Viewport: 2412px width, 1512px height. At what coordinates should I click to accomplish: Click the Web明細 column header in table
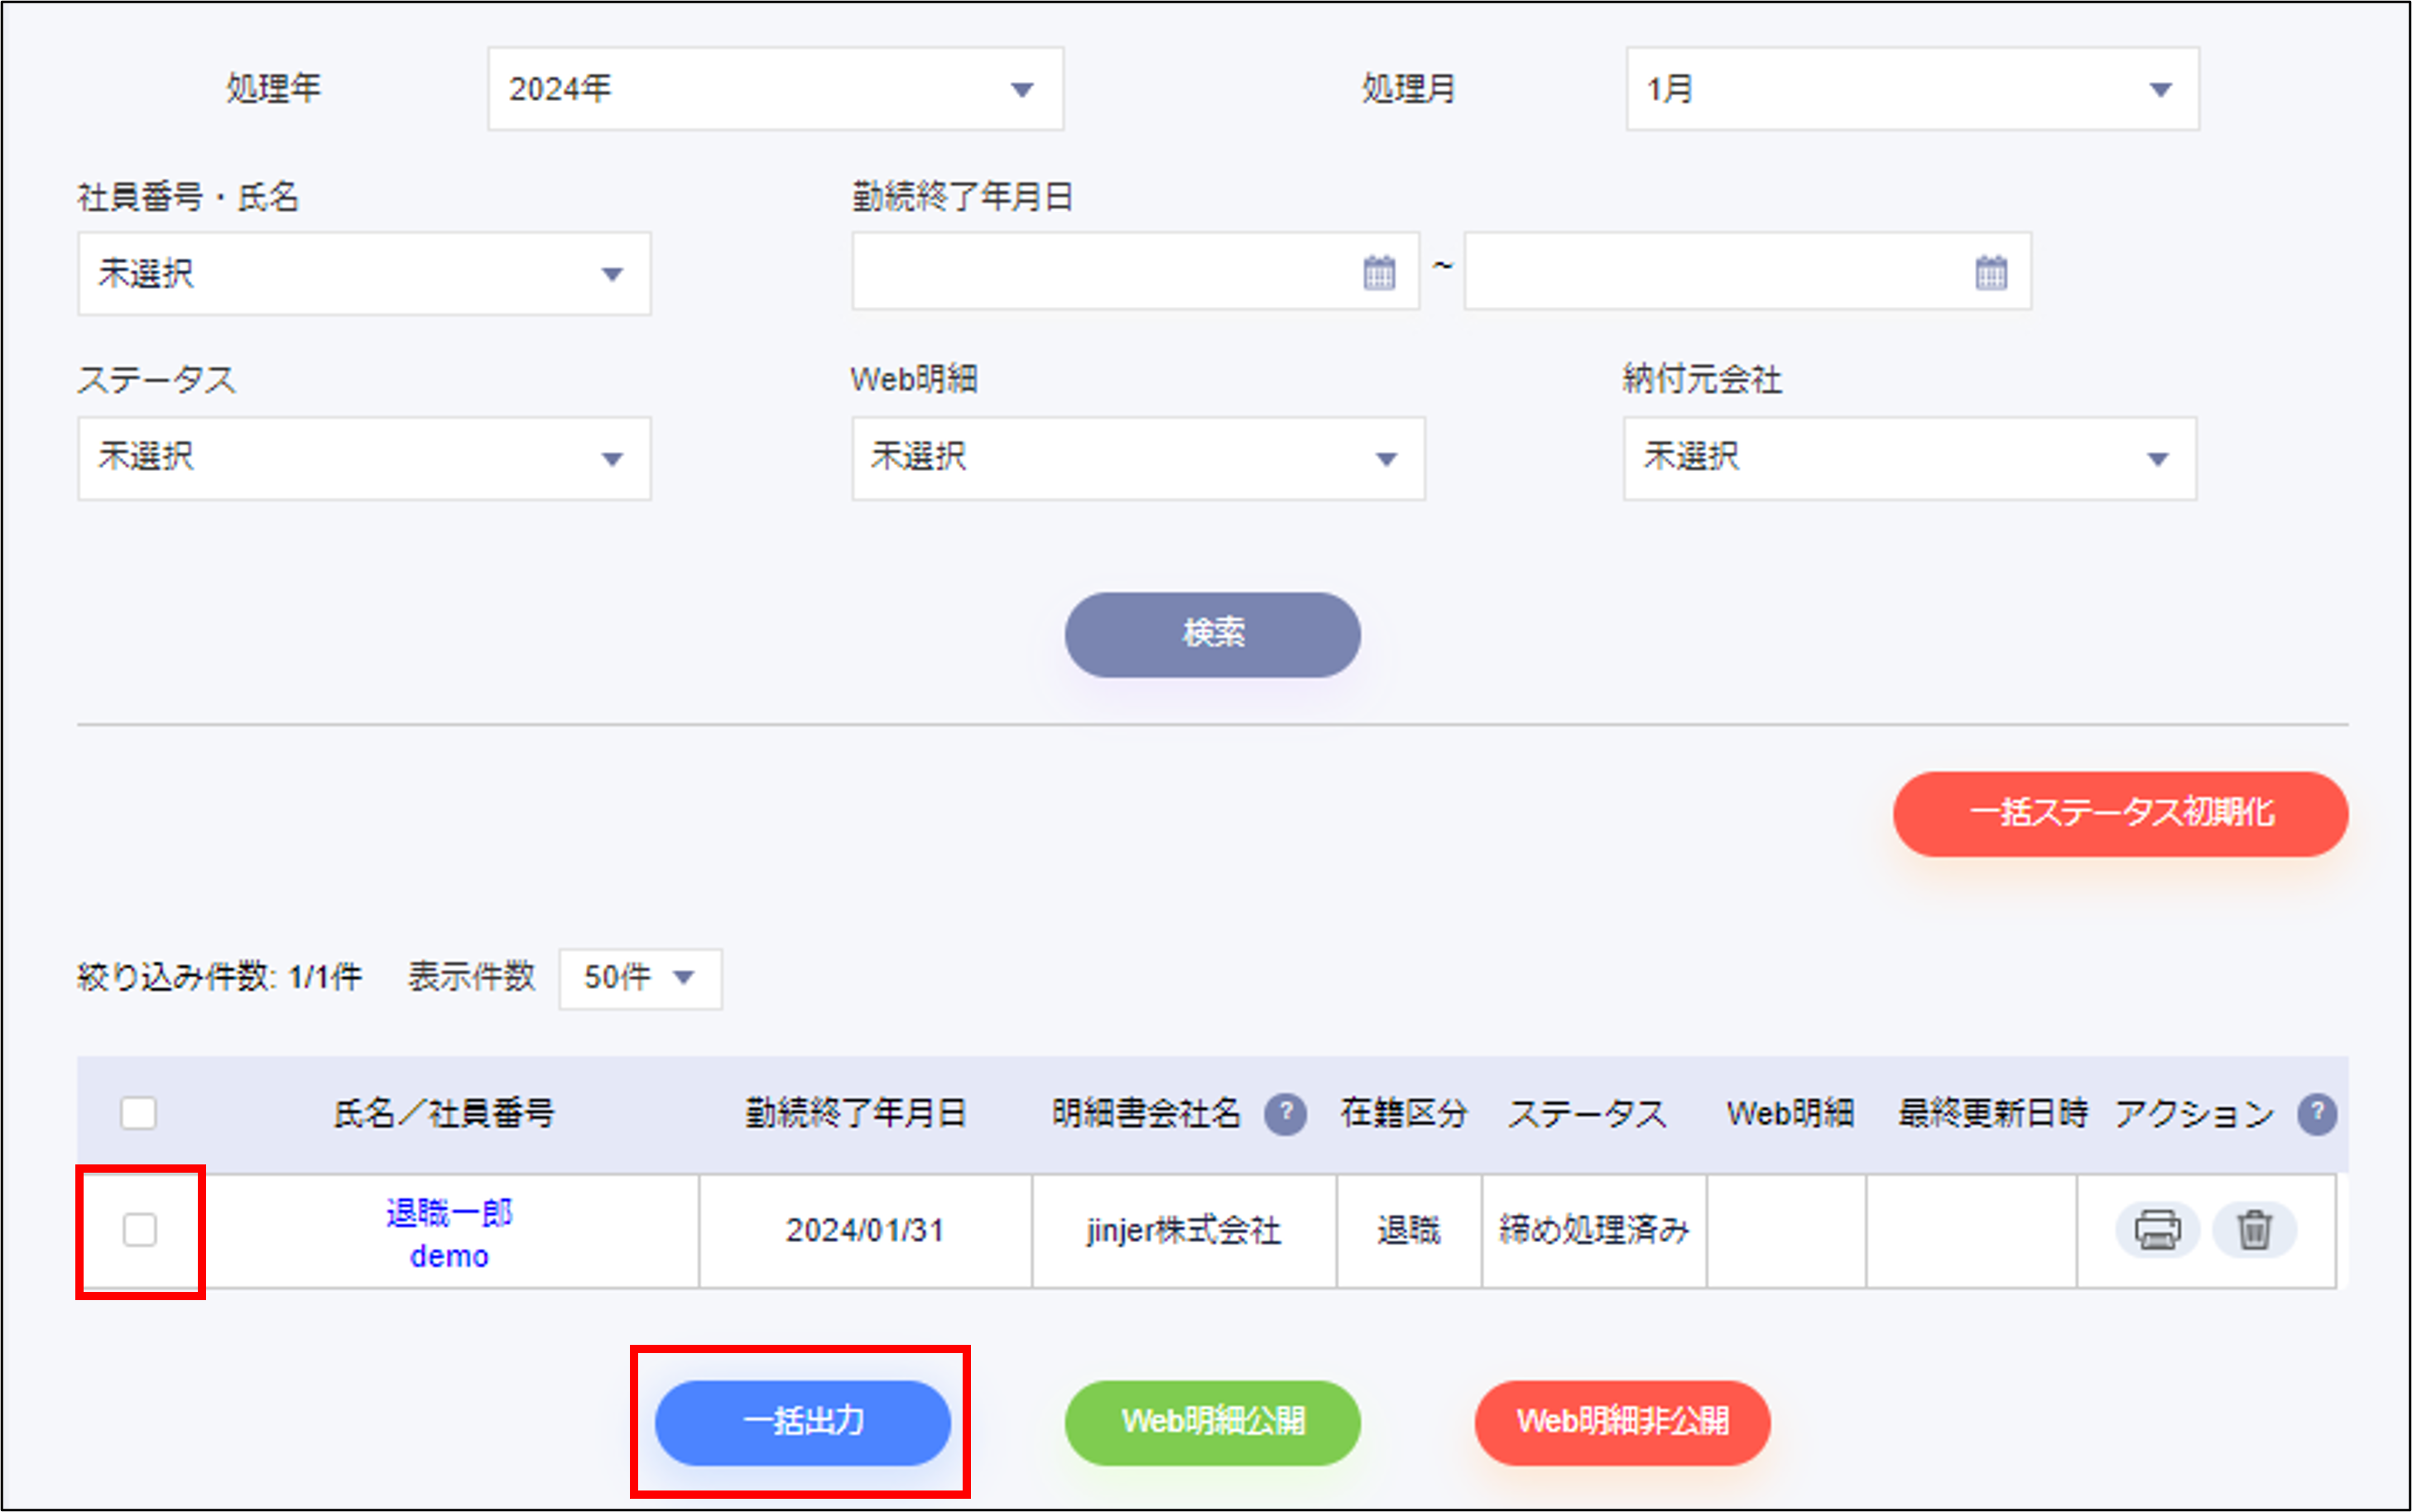tap(1790, 1113)
